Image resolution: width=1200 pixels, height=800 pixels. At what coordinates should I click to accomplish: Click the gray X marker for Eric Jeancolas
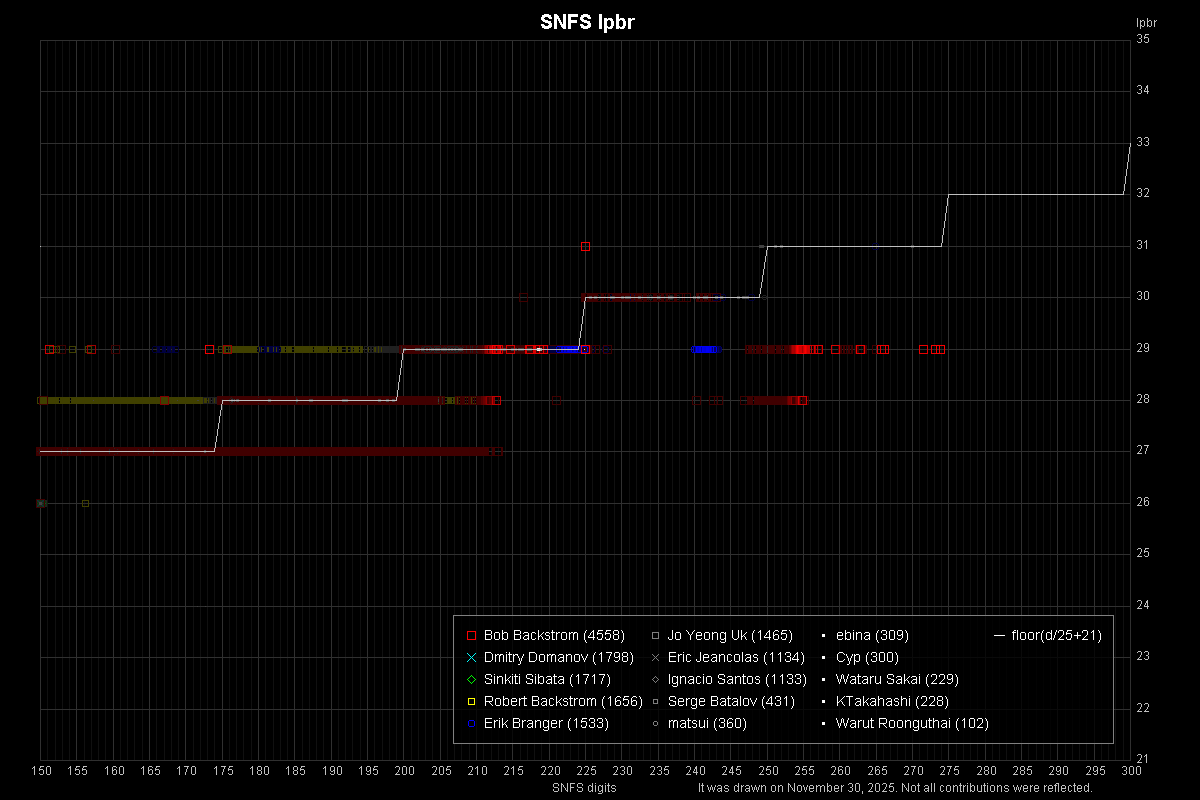pyautogui.click(x=655, y=657)
